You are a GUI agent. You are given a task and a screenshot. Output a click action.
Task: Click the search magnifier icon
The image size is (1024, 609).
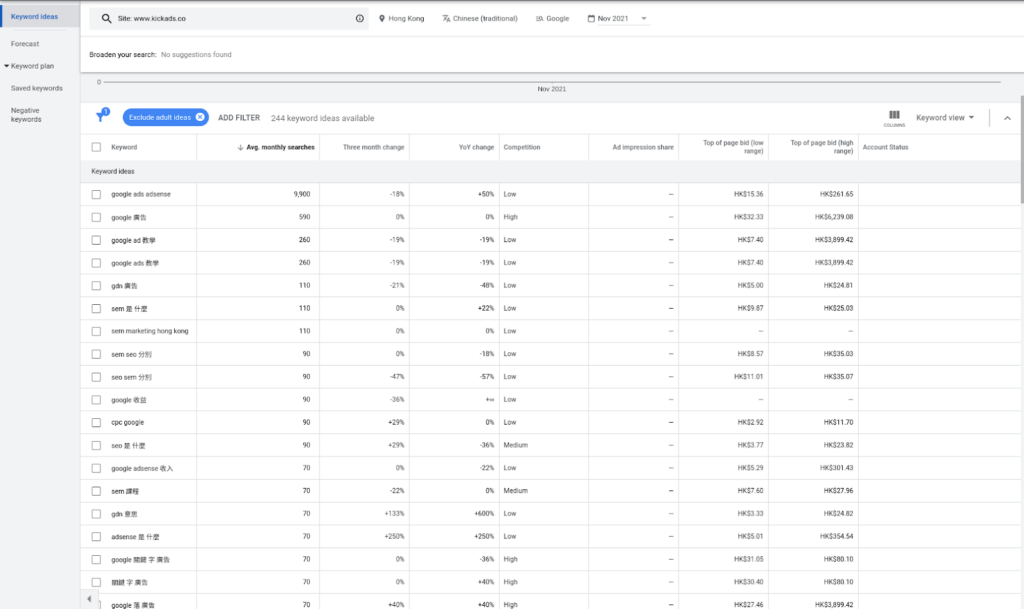[106, 18]
